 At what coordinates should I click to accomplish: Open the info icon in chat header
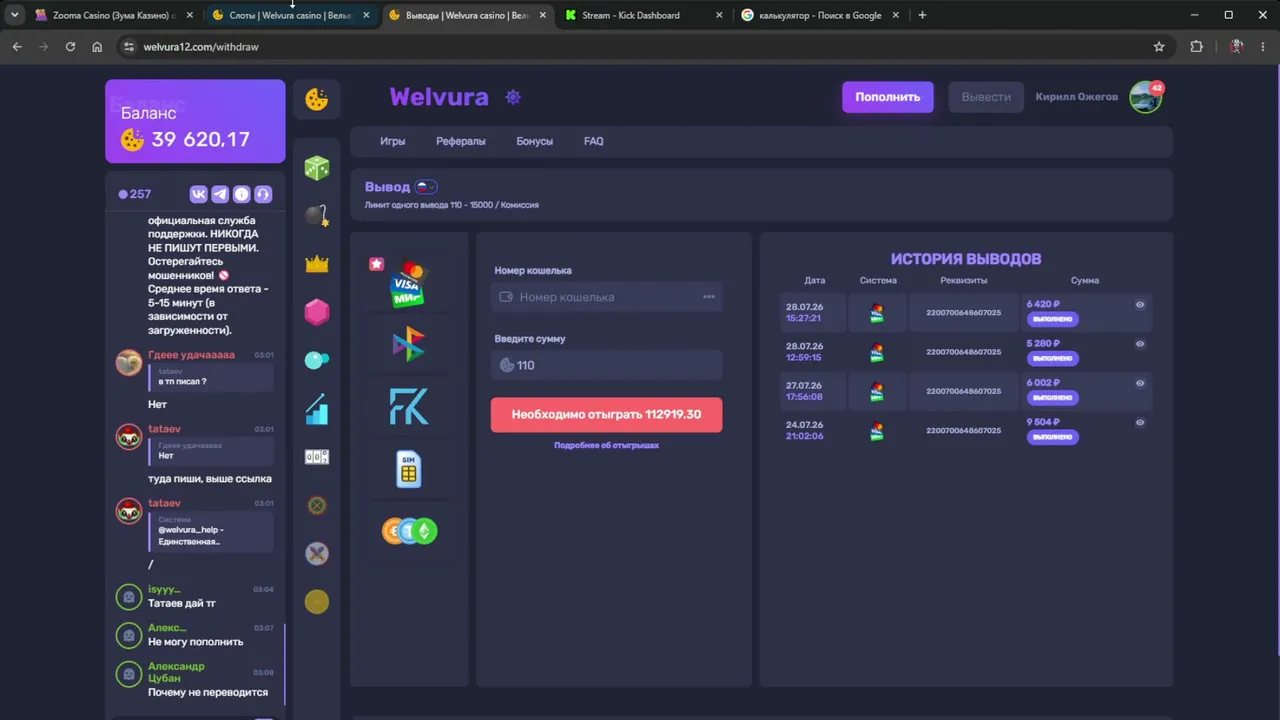pos(242,194)
